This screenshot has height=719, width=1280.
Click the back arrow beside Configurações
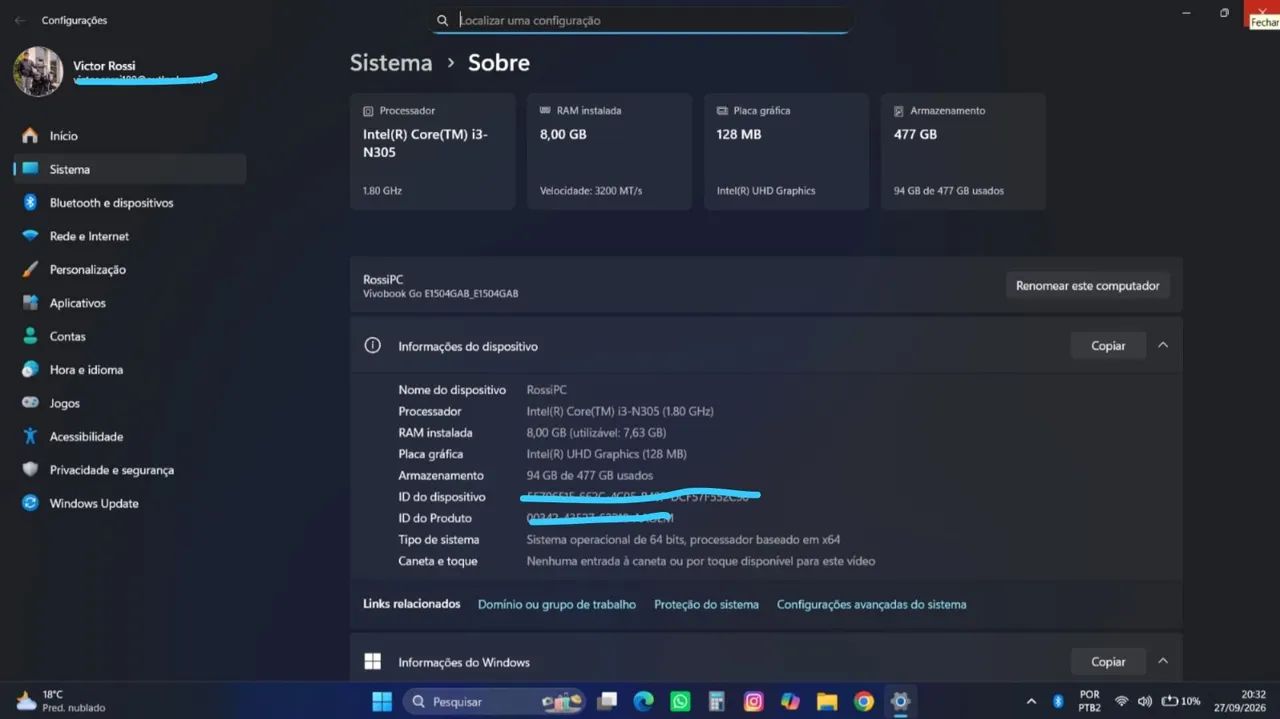coord(20,20)
